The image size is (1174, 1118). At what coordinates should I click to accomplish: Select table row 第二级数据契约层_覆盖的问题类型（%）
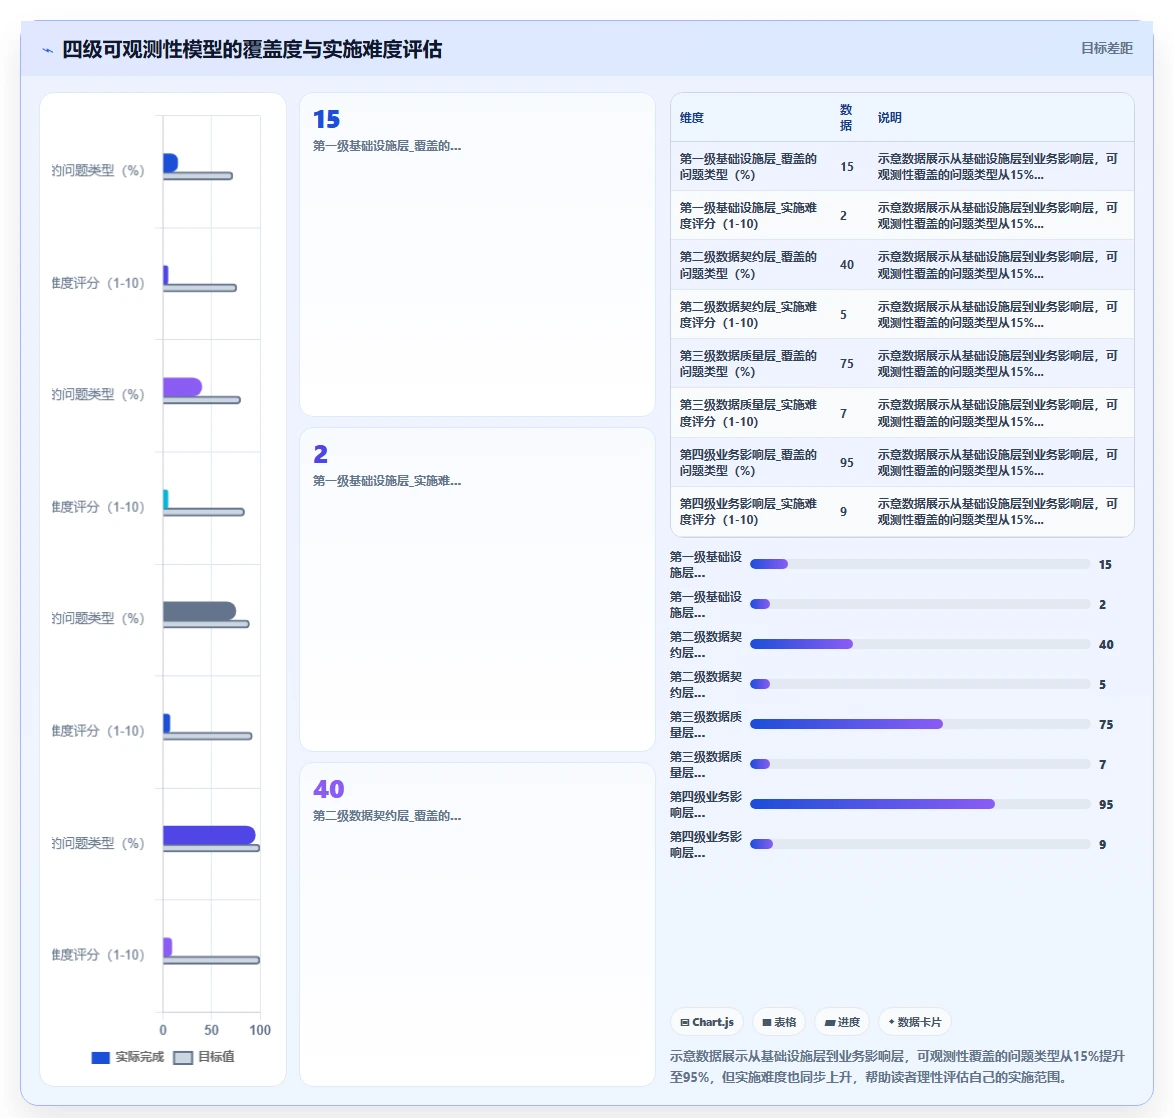[902, 265]
